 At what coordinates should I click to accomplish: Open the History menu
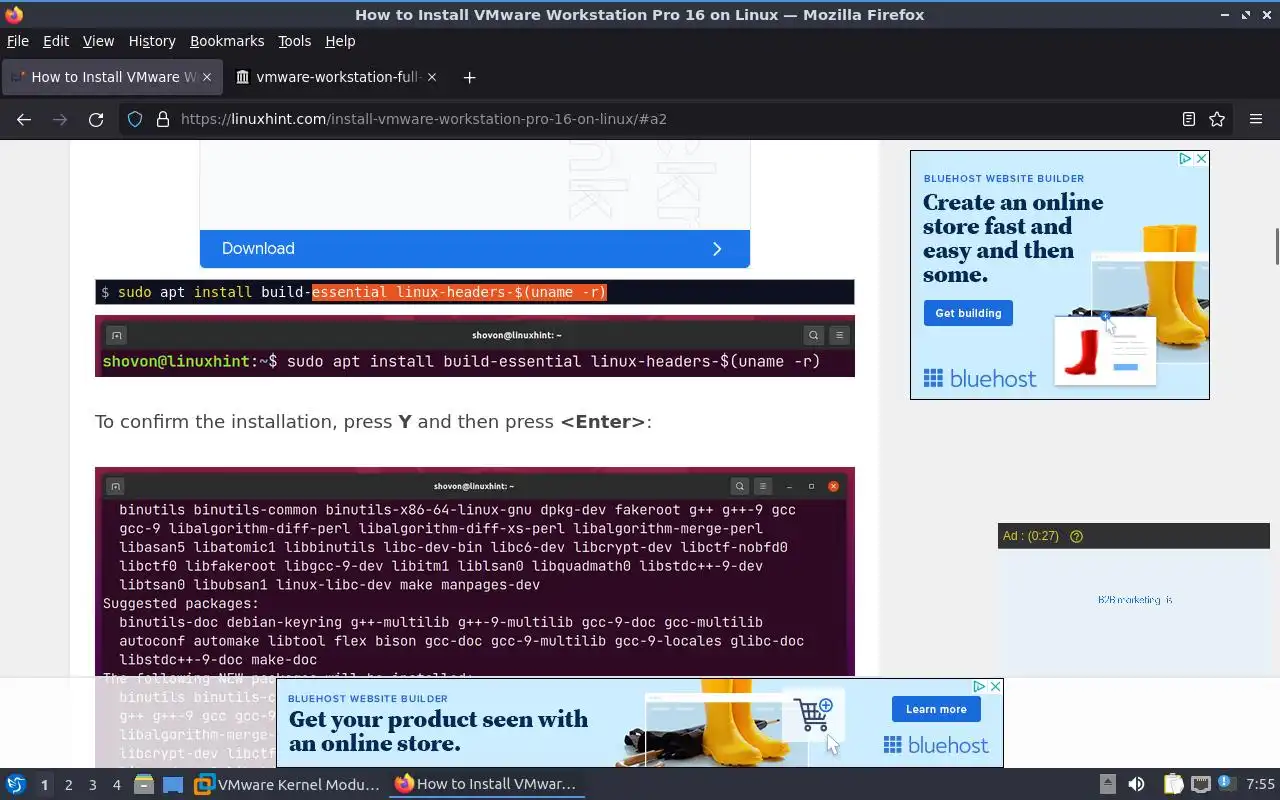pyautogui.click(x=152, y=41)
